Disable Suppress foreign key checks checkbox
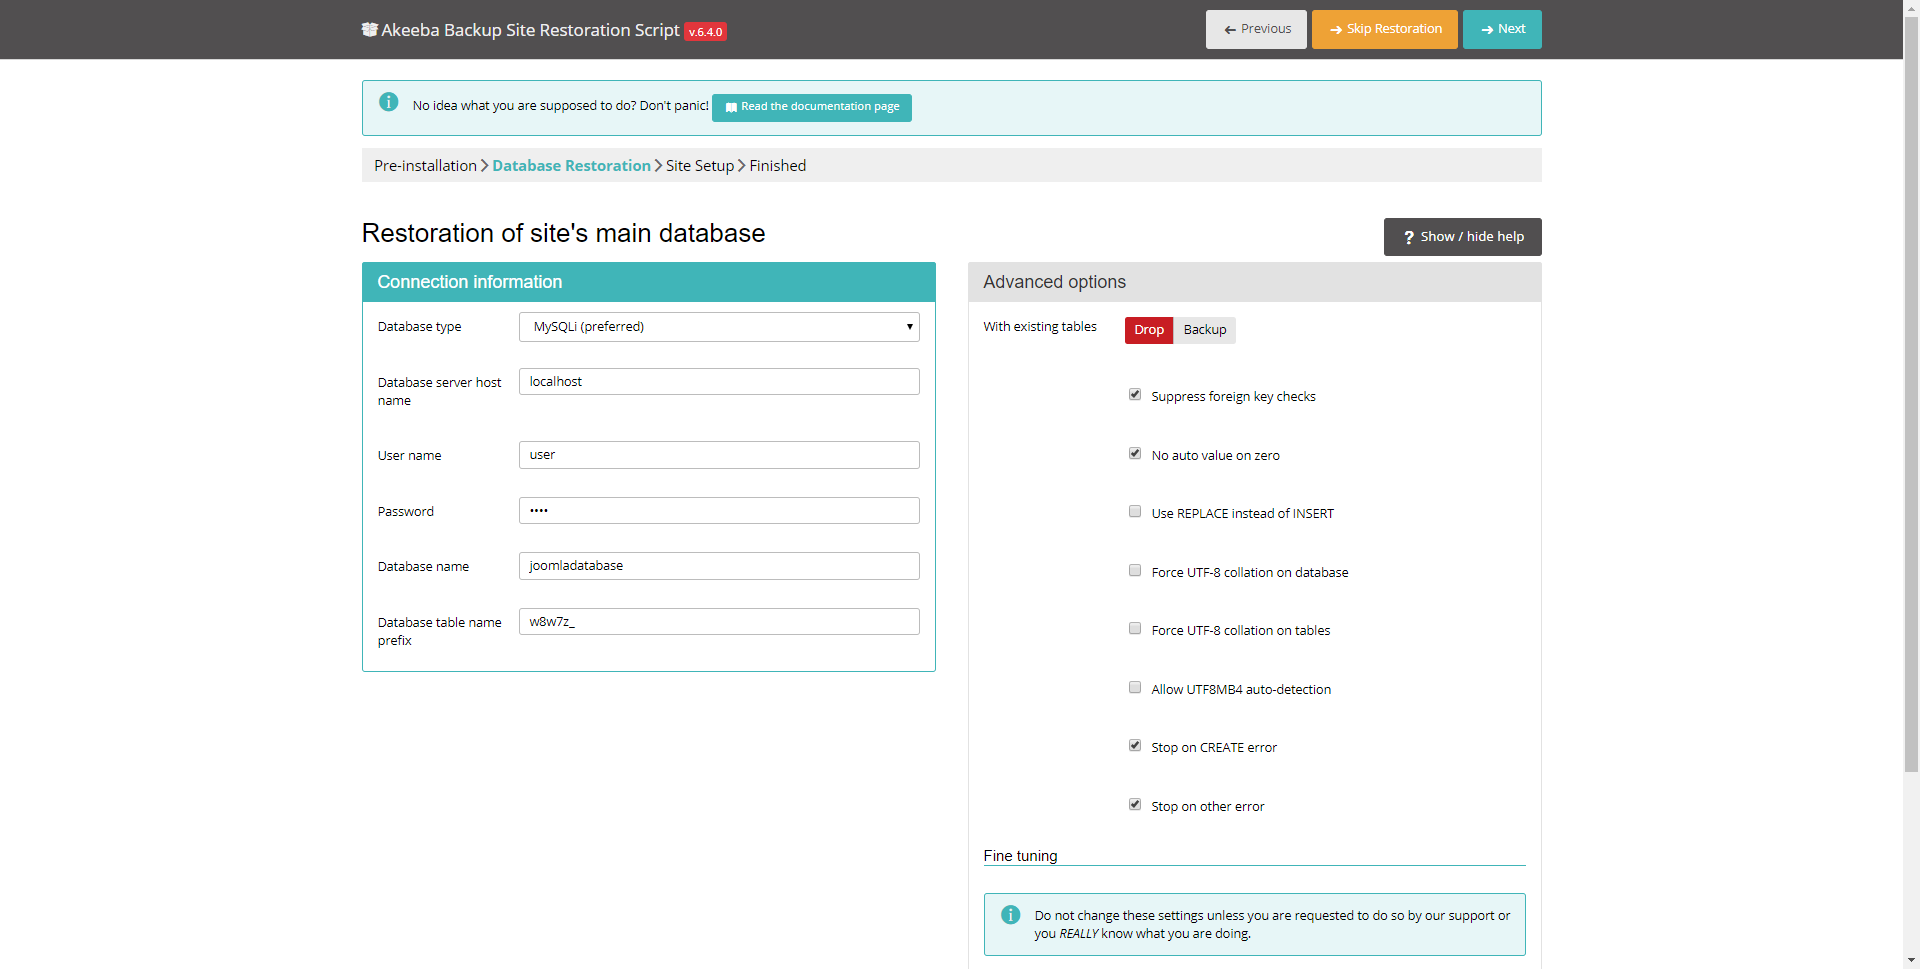 click(x=1135, y=395)
